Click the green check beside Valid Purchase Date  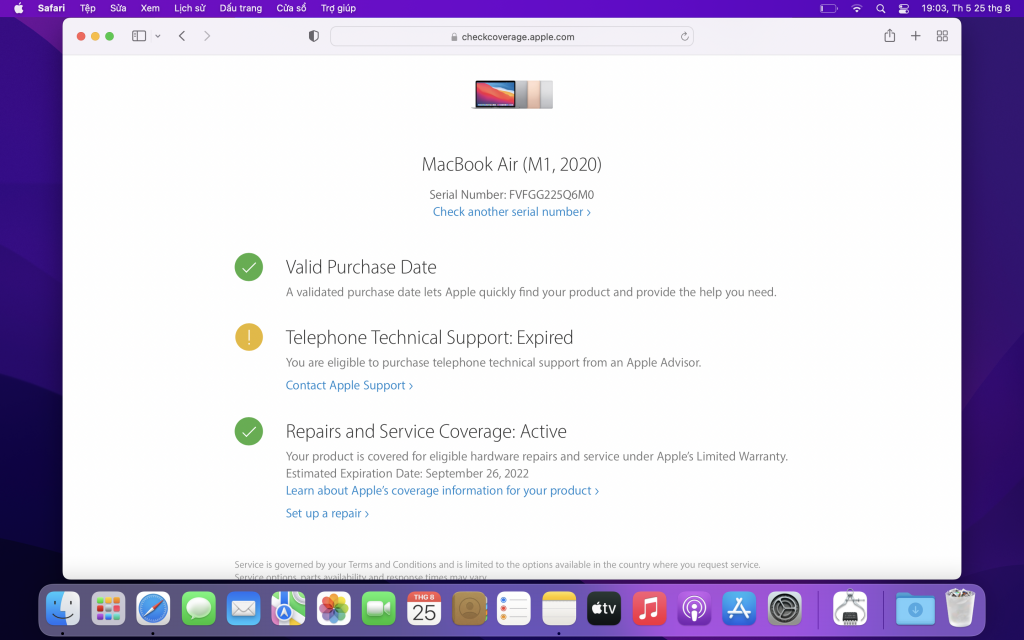[x=249, y=267]
